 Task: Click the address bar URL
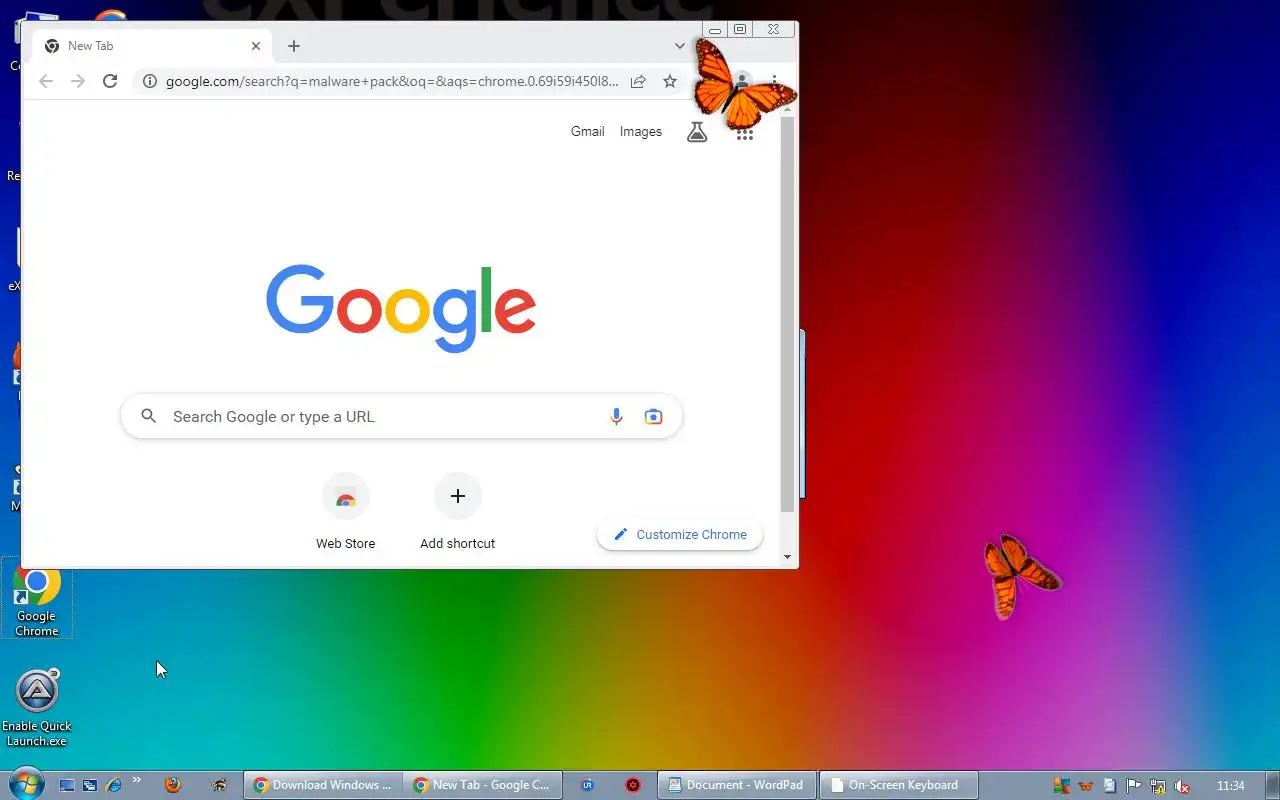pos(392,81)
